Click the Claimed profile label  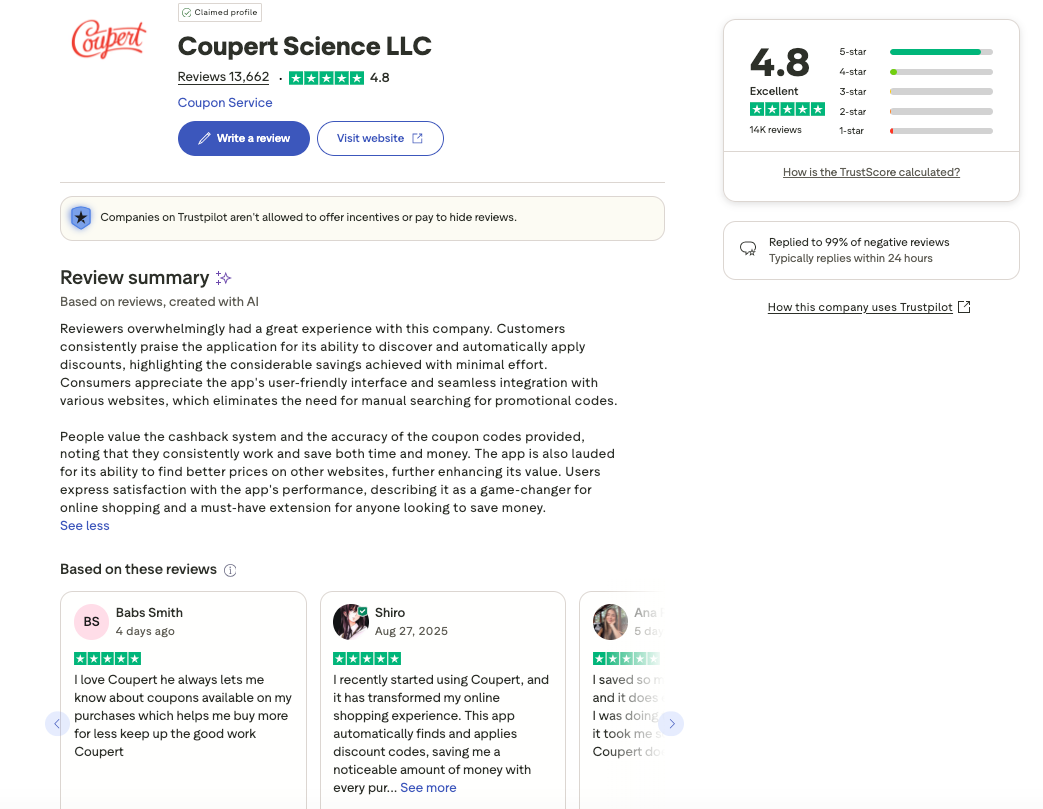[x=225, y=13]
